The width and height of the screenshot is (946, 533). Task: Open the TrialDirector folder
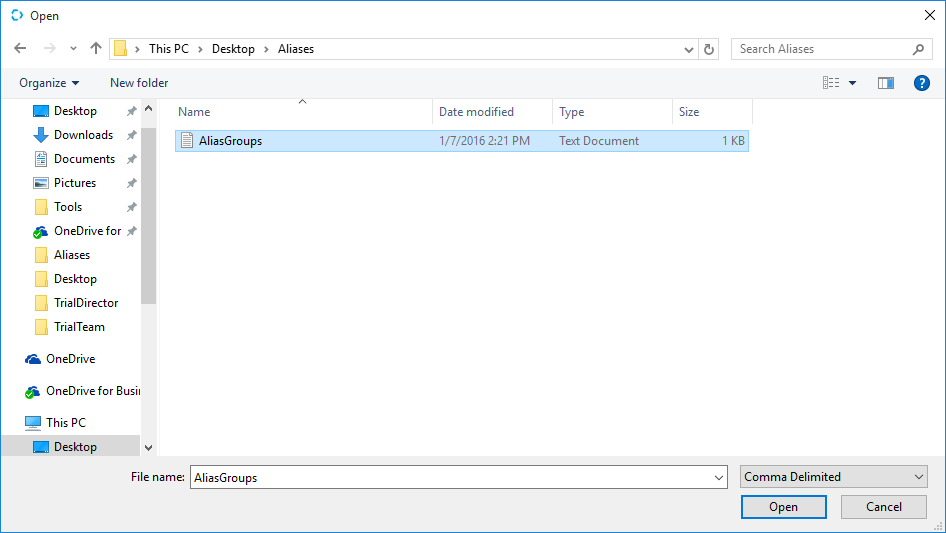point(86,303)
